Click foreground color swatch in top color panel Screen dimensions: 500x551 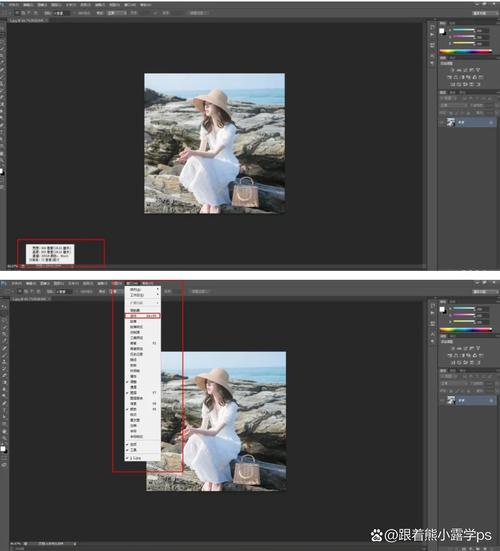[x=442, y=31]
